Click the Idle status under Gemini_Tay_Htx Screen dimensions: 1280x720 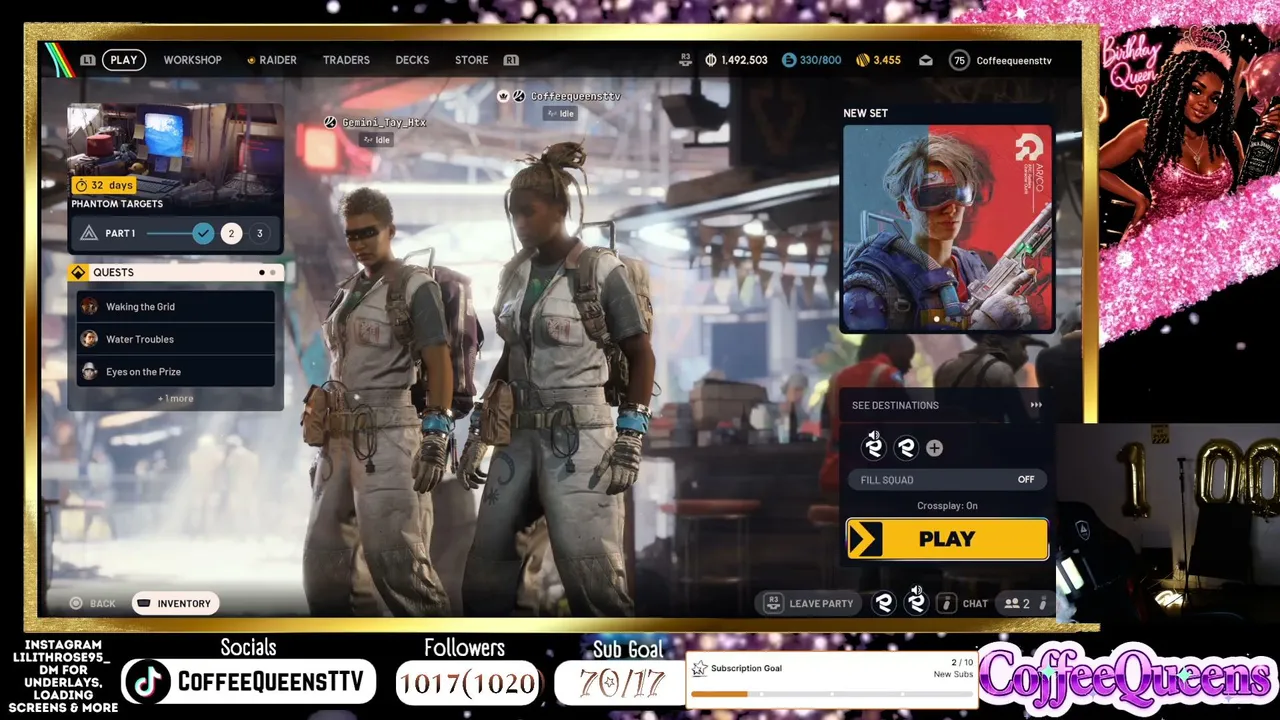377,140
